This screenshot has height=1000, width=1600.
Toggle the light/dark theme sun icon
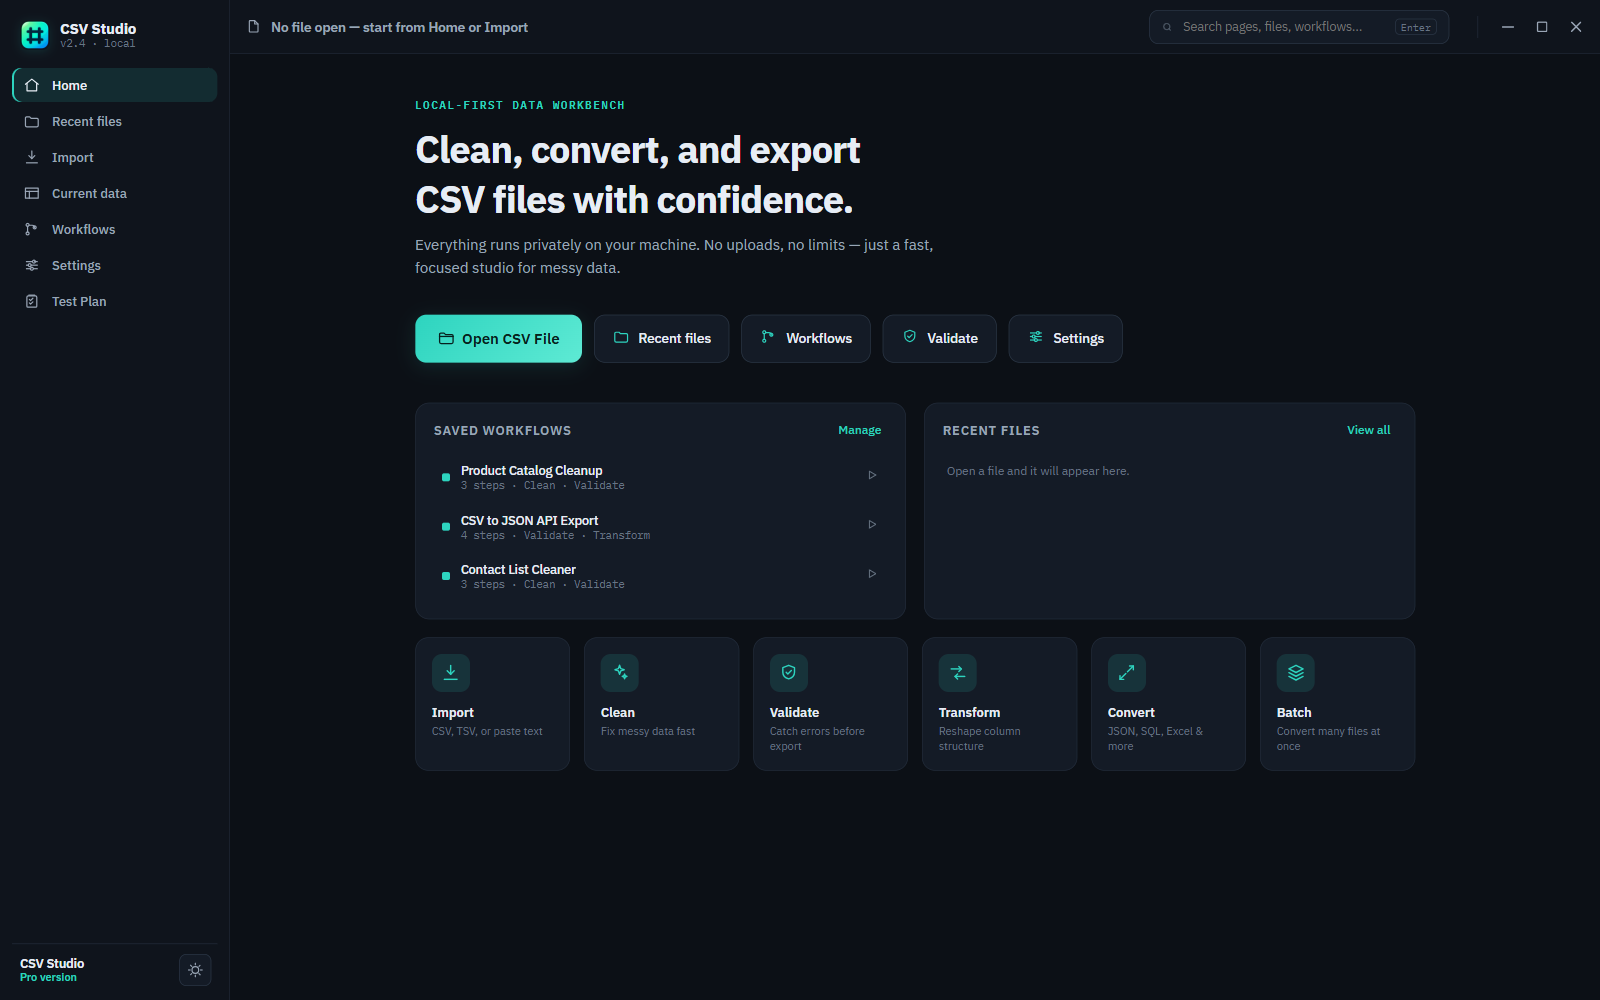195,970
